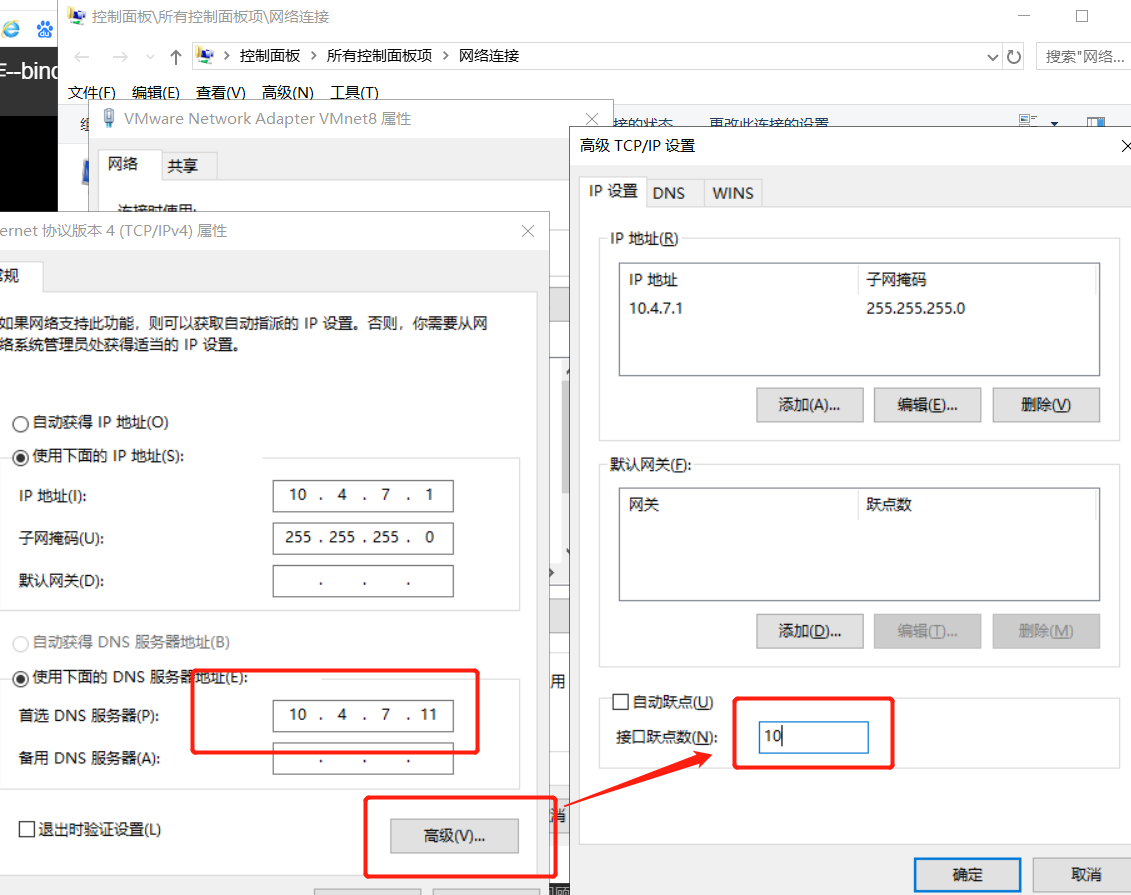Click the back arrow in Explorer
Screen dimensions: 1131x895
(82, 56)
